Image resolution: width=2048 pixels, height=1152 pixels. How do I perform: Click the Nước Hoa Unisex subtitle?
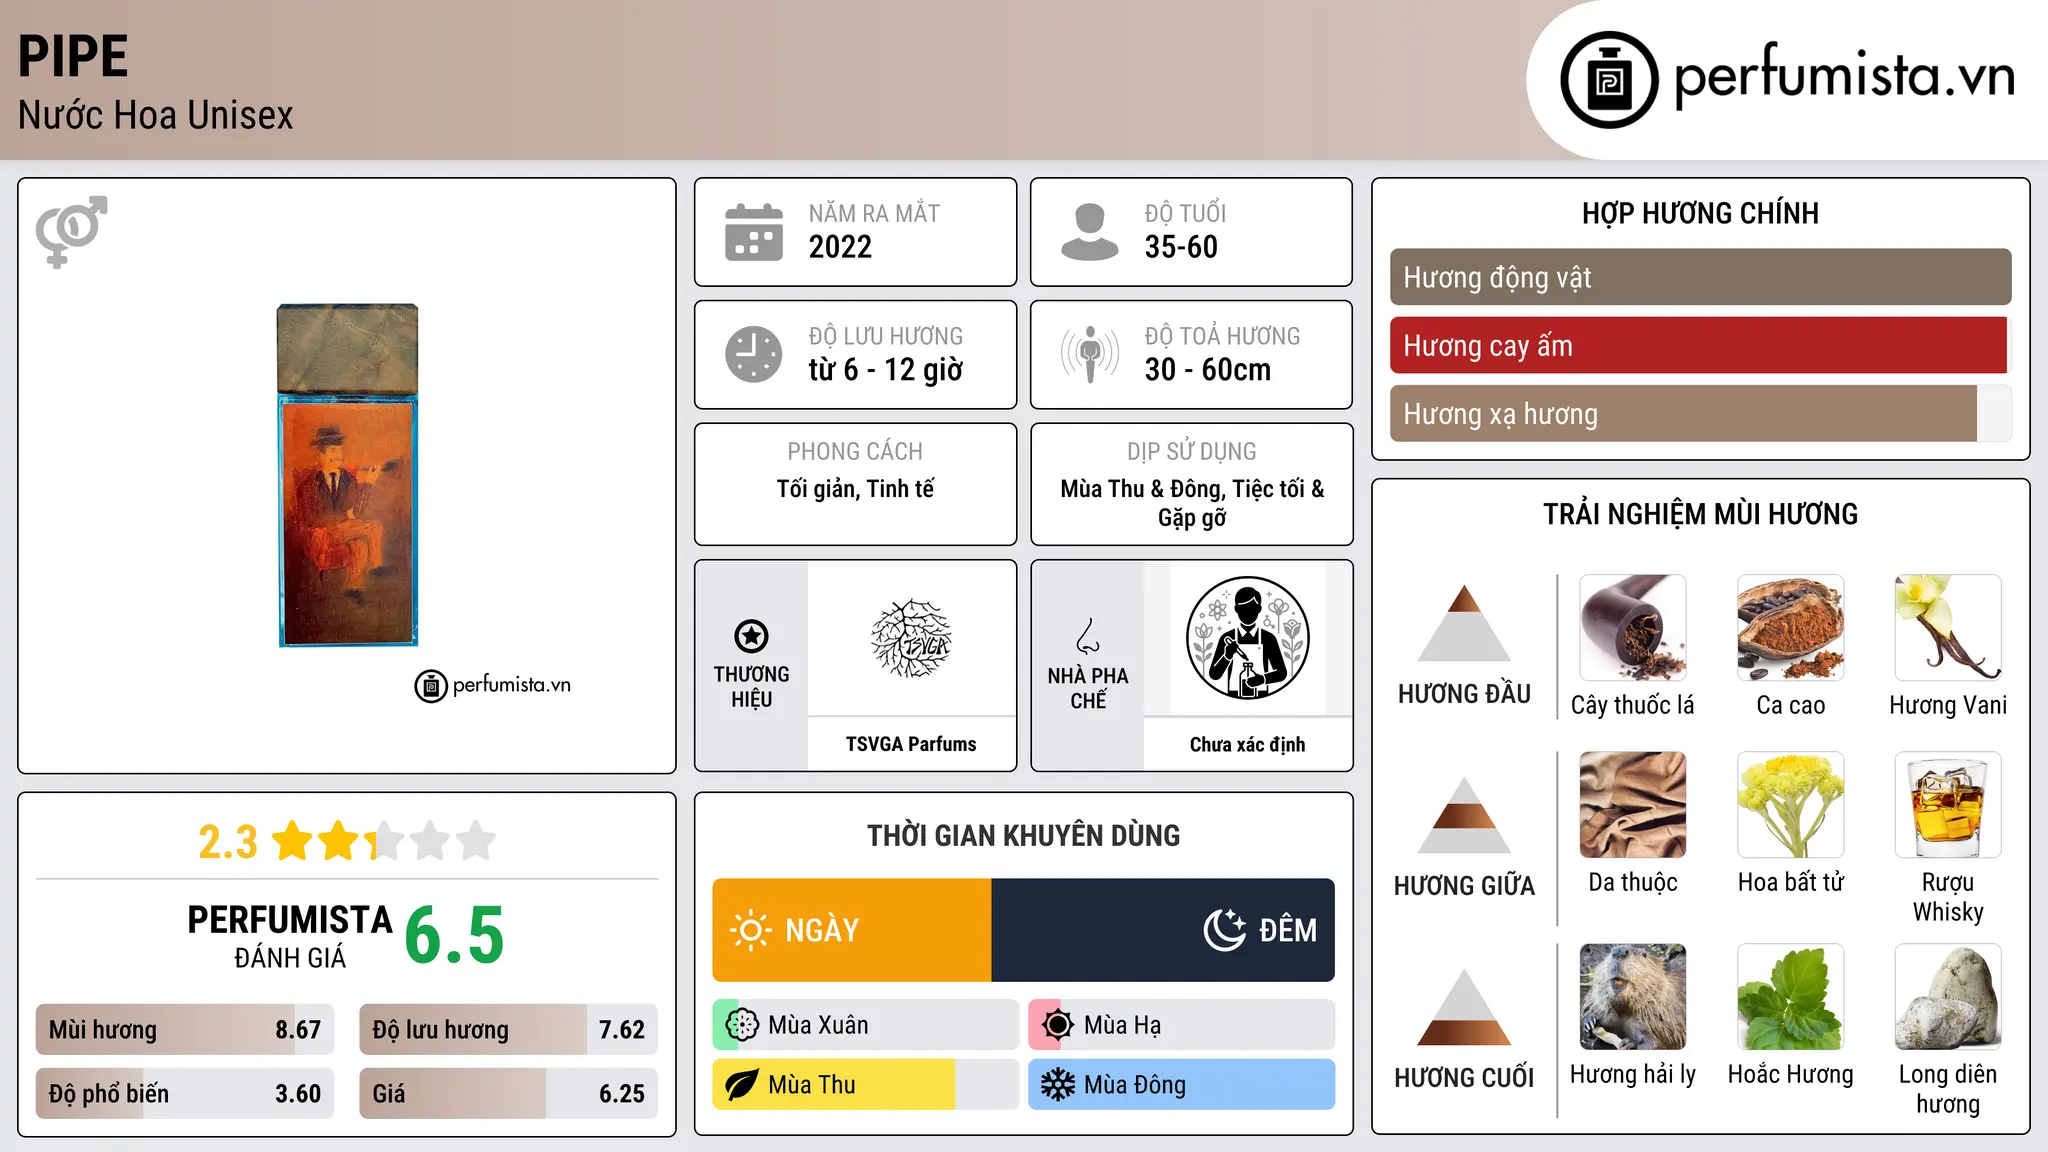click(x=156, y=115)
